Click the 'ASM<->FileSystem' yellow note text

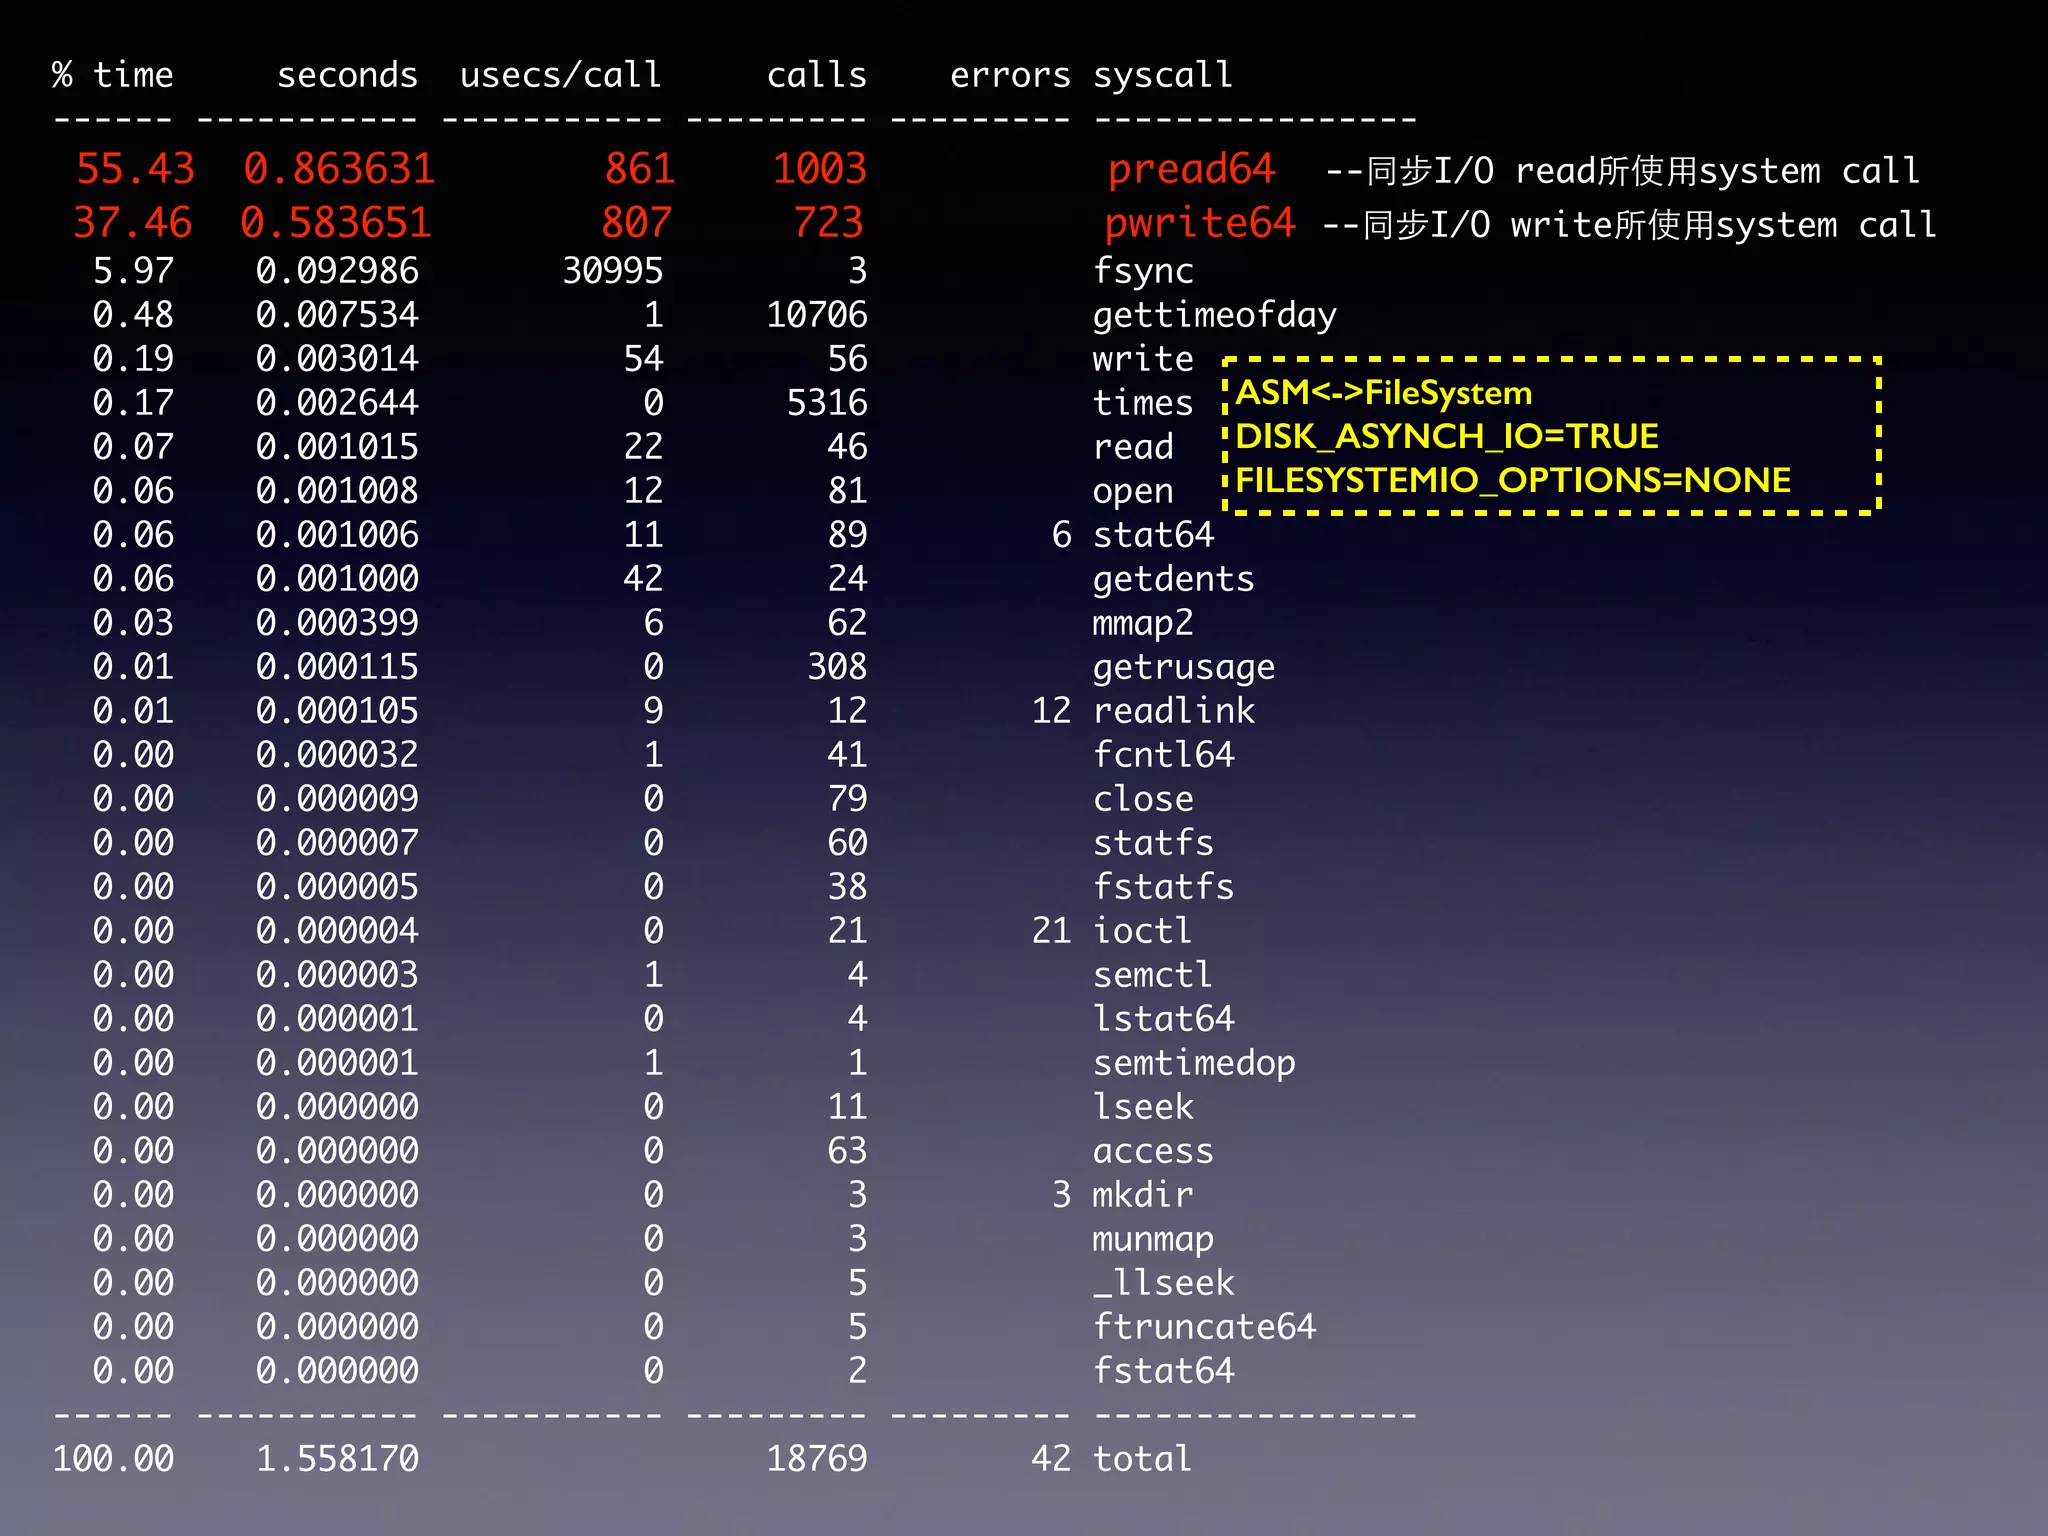tap(1384, 392)
